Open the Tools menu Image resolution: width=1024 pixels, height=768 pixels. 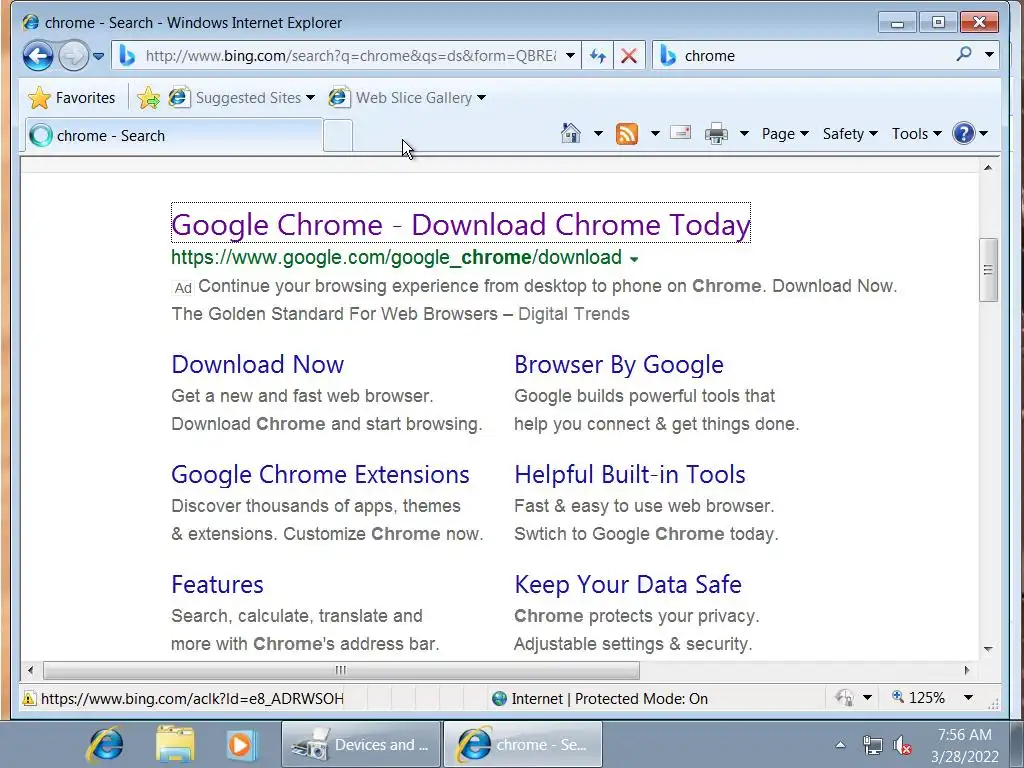tap(916, 134)
